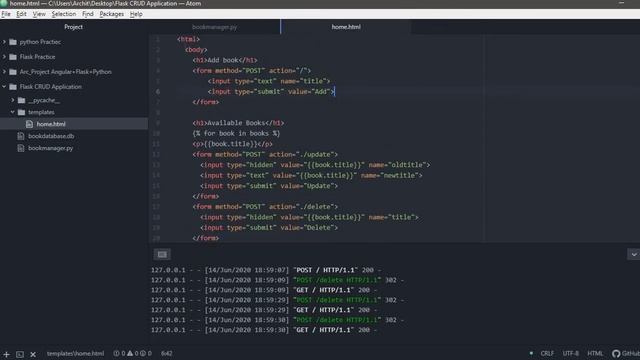640x360 pixels.
Task: Click the Flask Practice folder icon
Action: click(13, 57)
